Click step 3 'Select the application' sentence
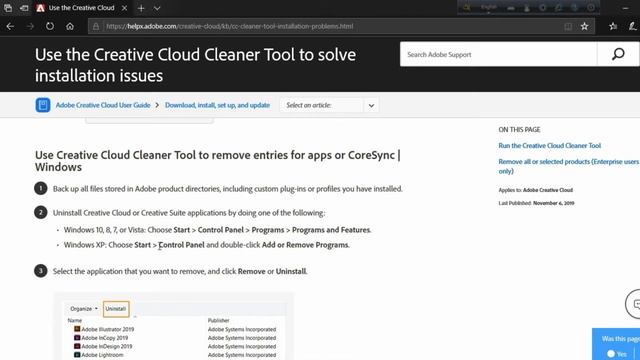The width and height of the screenshot is (640, 360). [x=180, y=271]
